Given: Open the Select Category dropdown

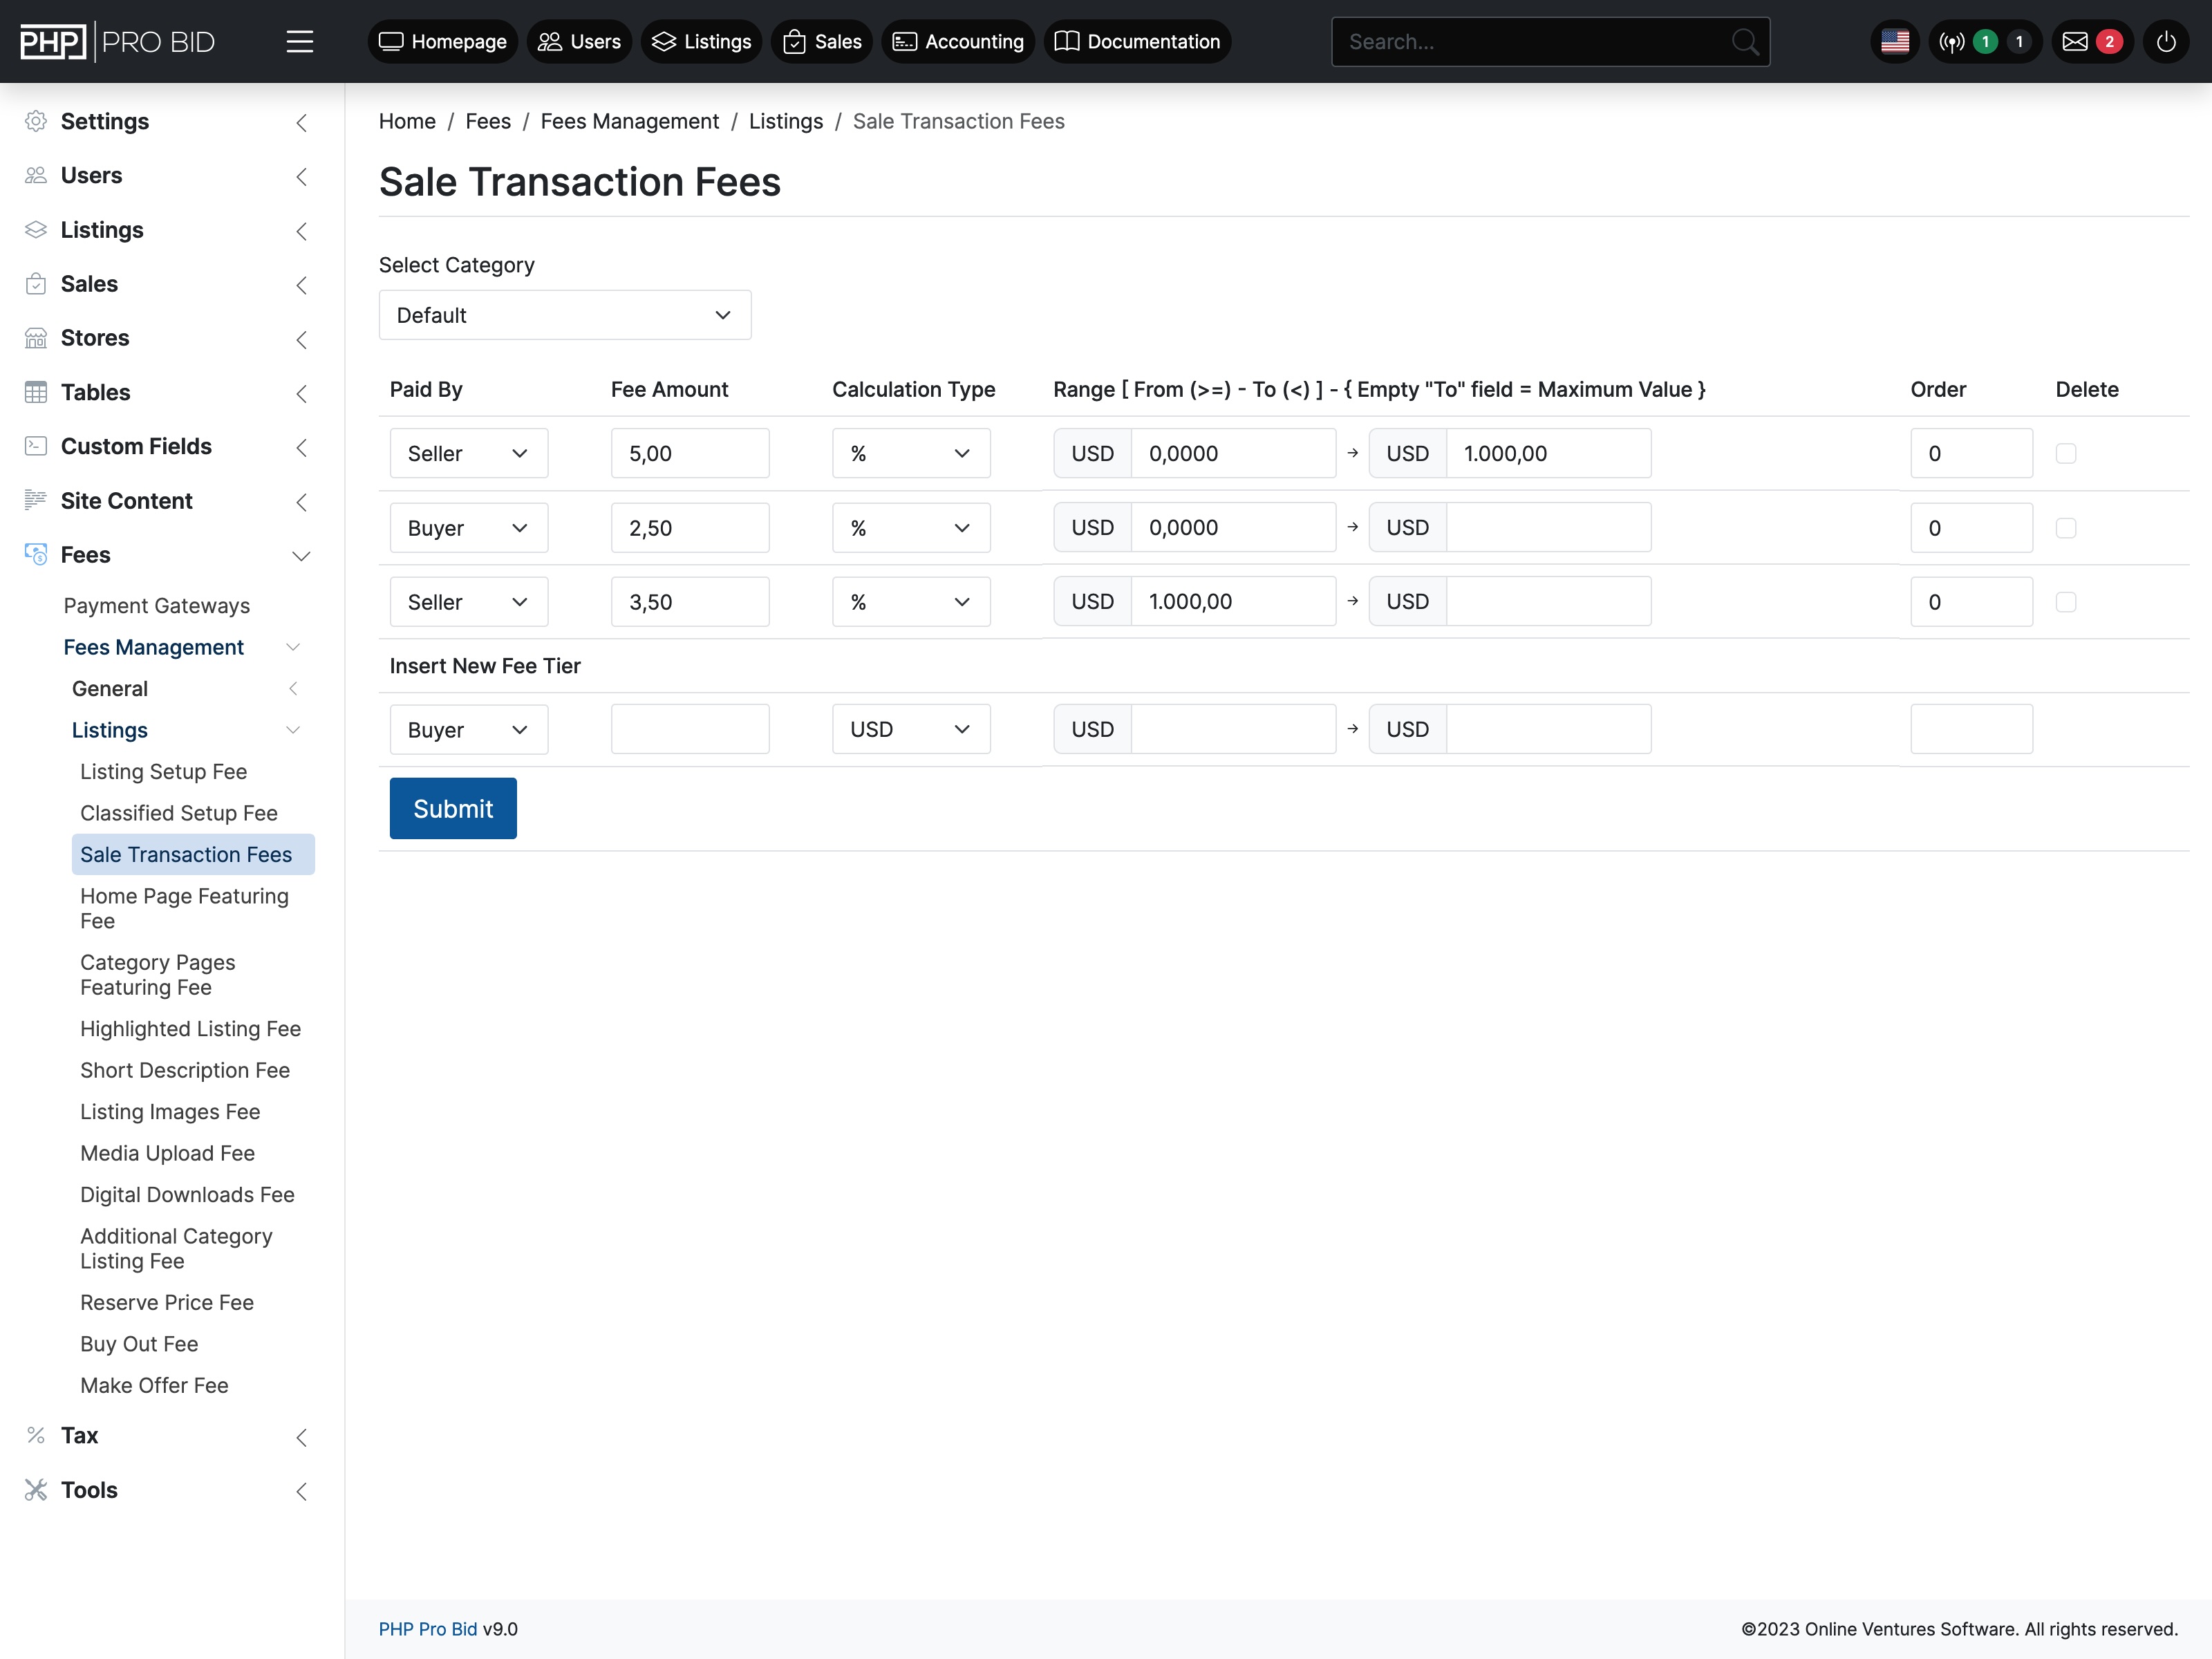Looking at the screenshot, I should coord(564,314).
